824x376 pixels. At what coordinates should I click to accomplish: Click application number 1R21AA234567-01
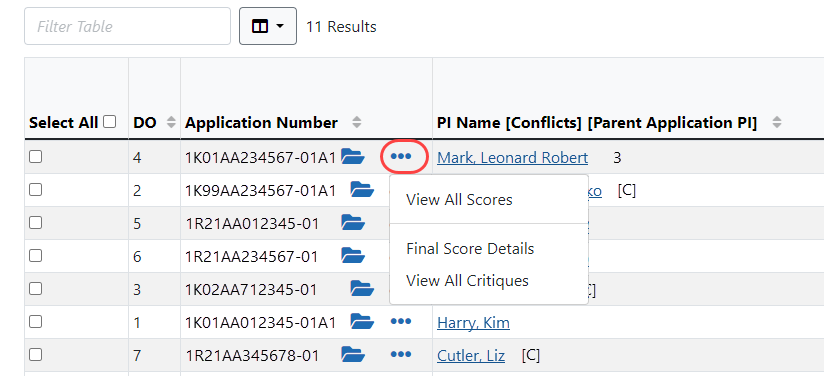coord(252,257)
